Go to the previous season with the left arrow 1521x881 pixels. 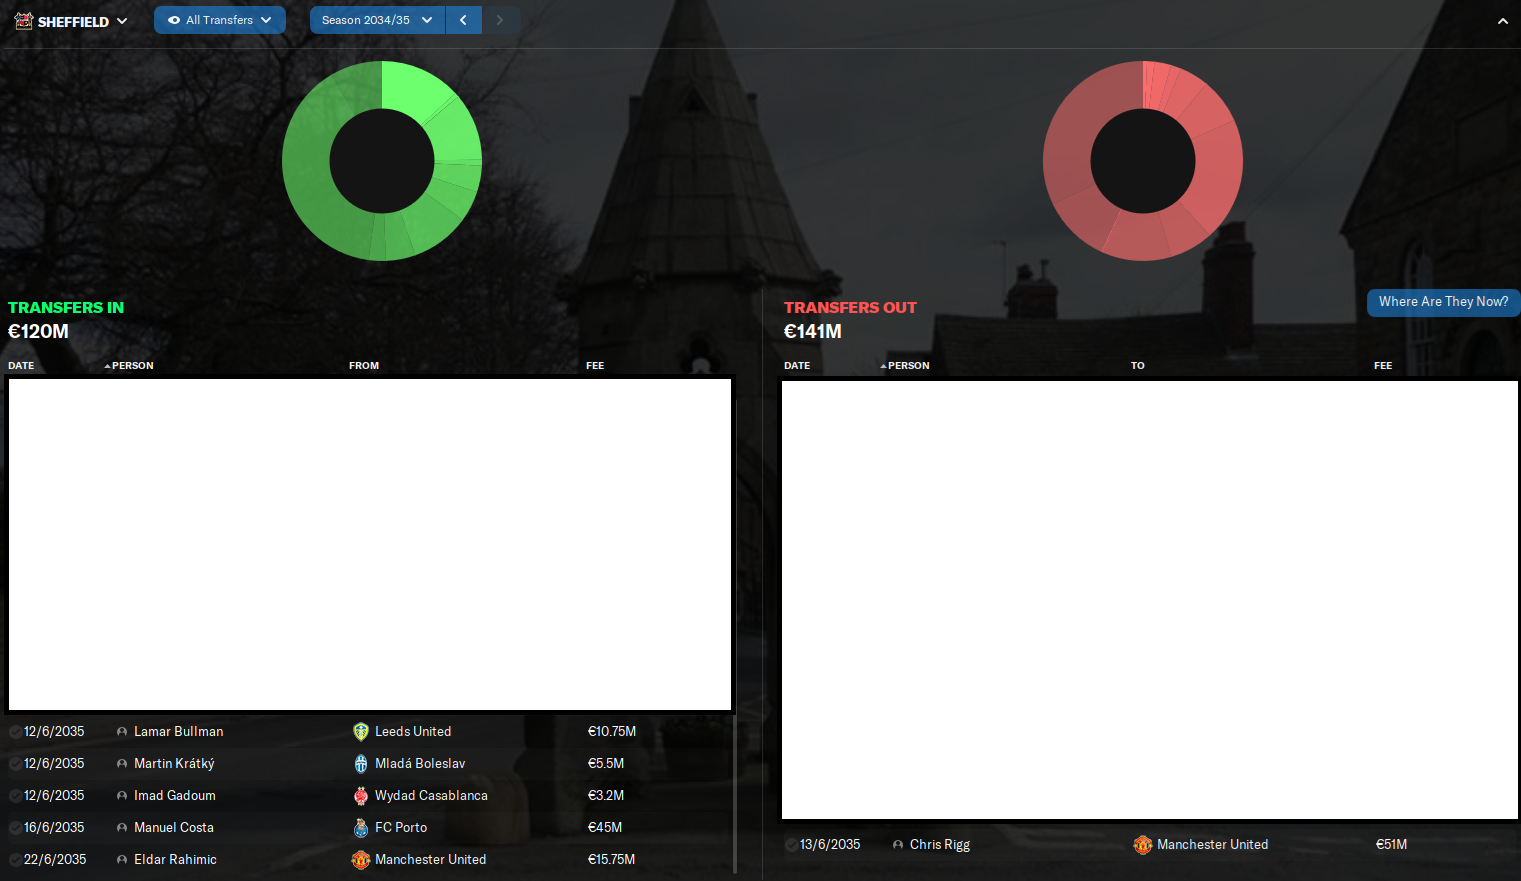(463, 20)
